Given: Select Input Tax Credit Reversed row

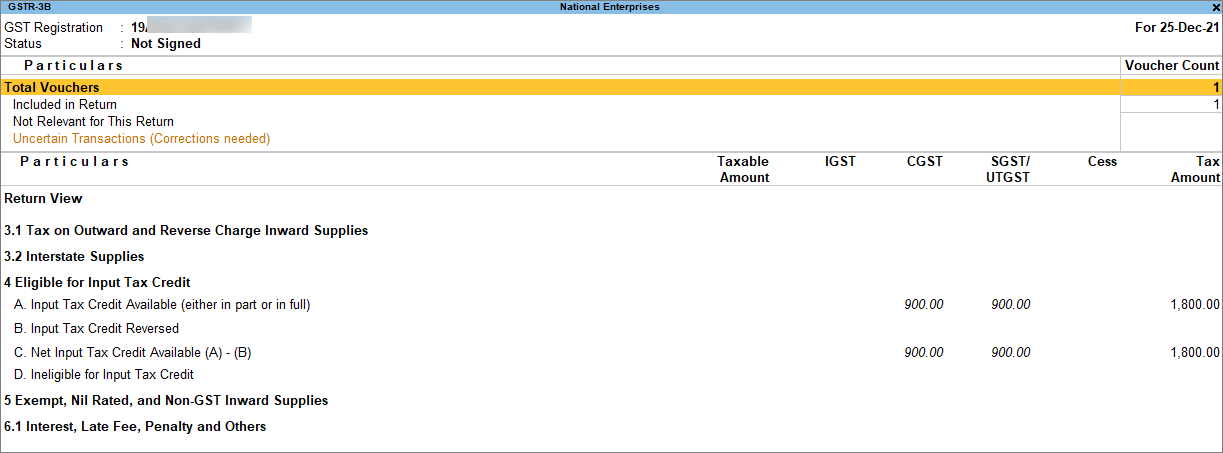Looking at the screenshot, I should tap(96, 329).
